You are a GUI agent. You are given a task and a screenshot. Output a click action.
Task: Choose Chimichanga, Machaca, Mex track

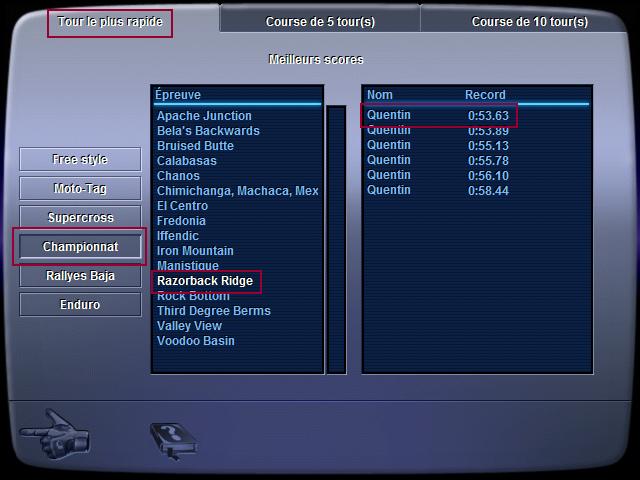coord(238,191)
